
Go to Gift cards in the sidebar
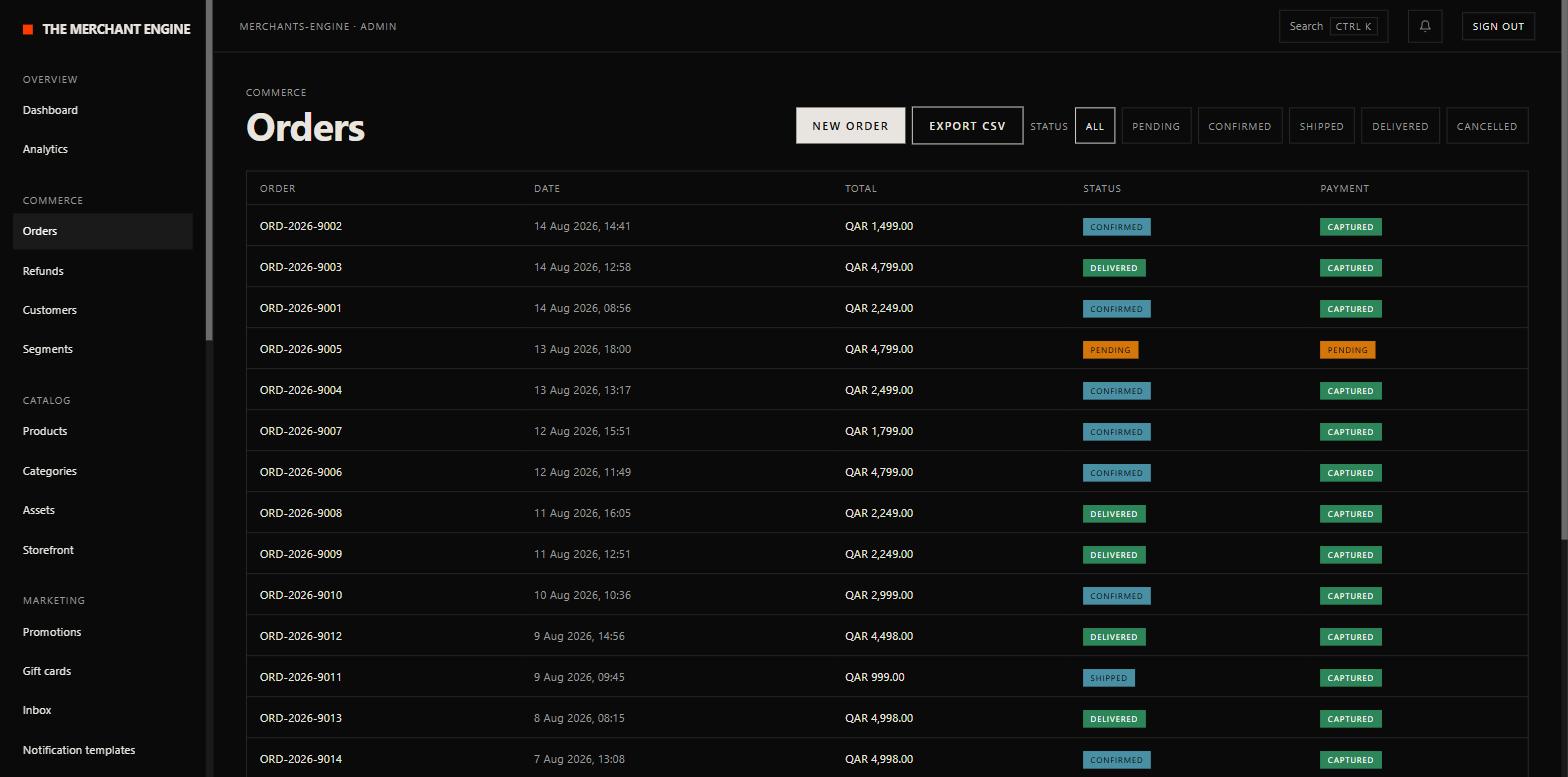tap(102, 671)
